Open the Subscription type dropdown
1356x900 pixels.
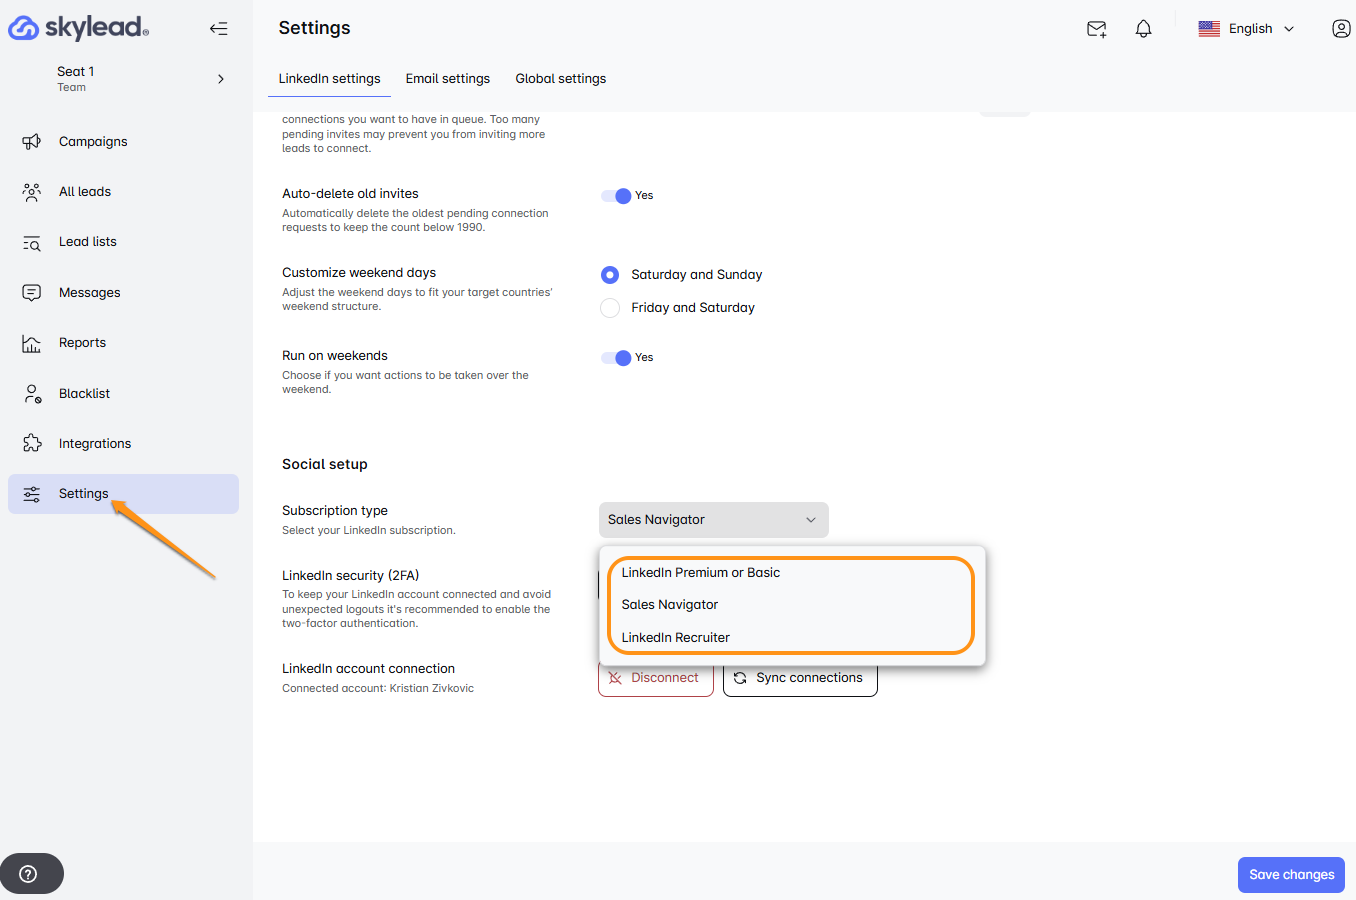pyautogui.click(x=713, y=520)
